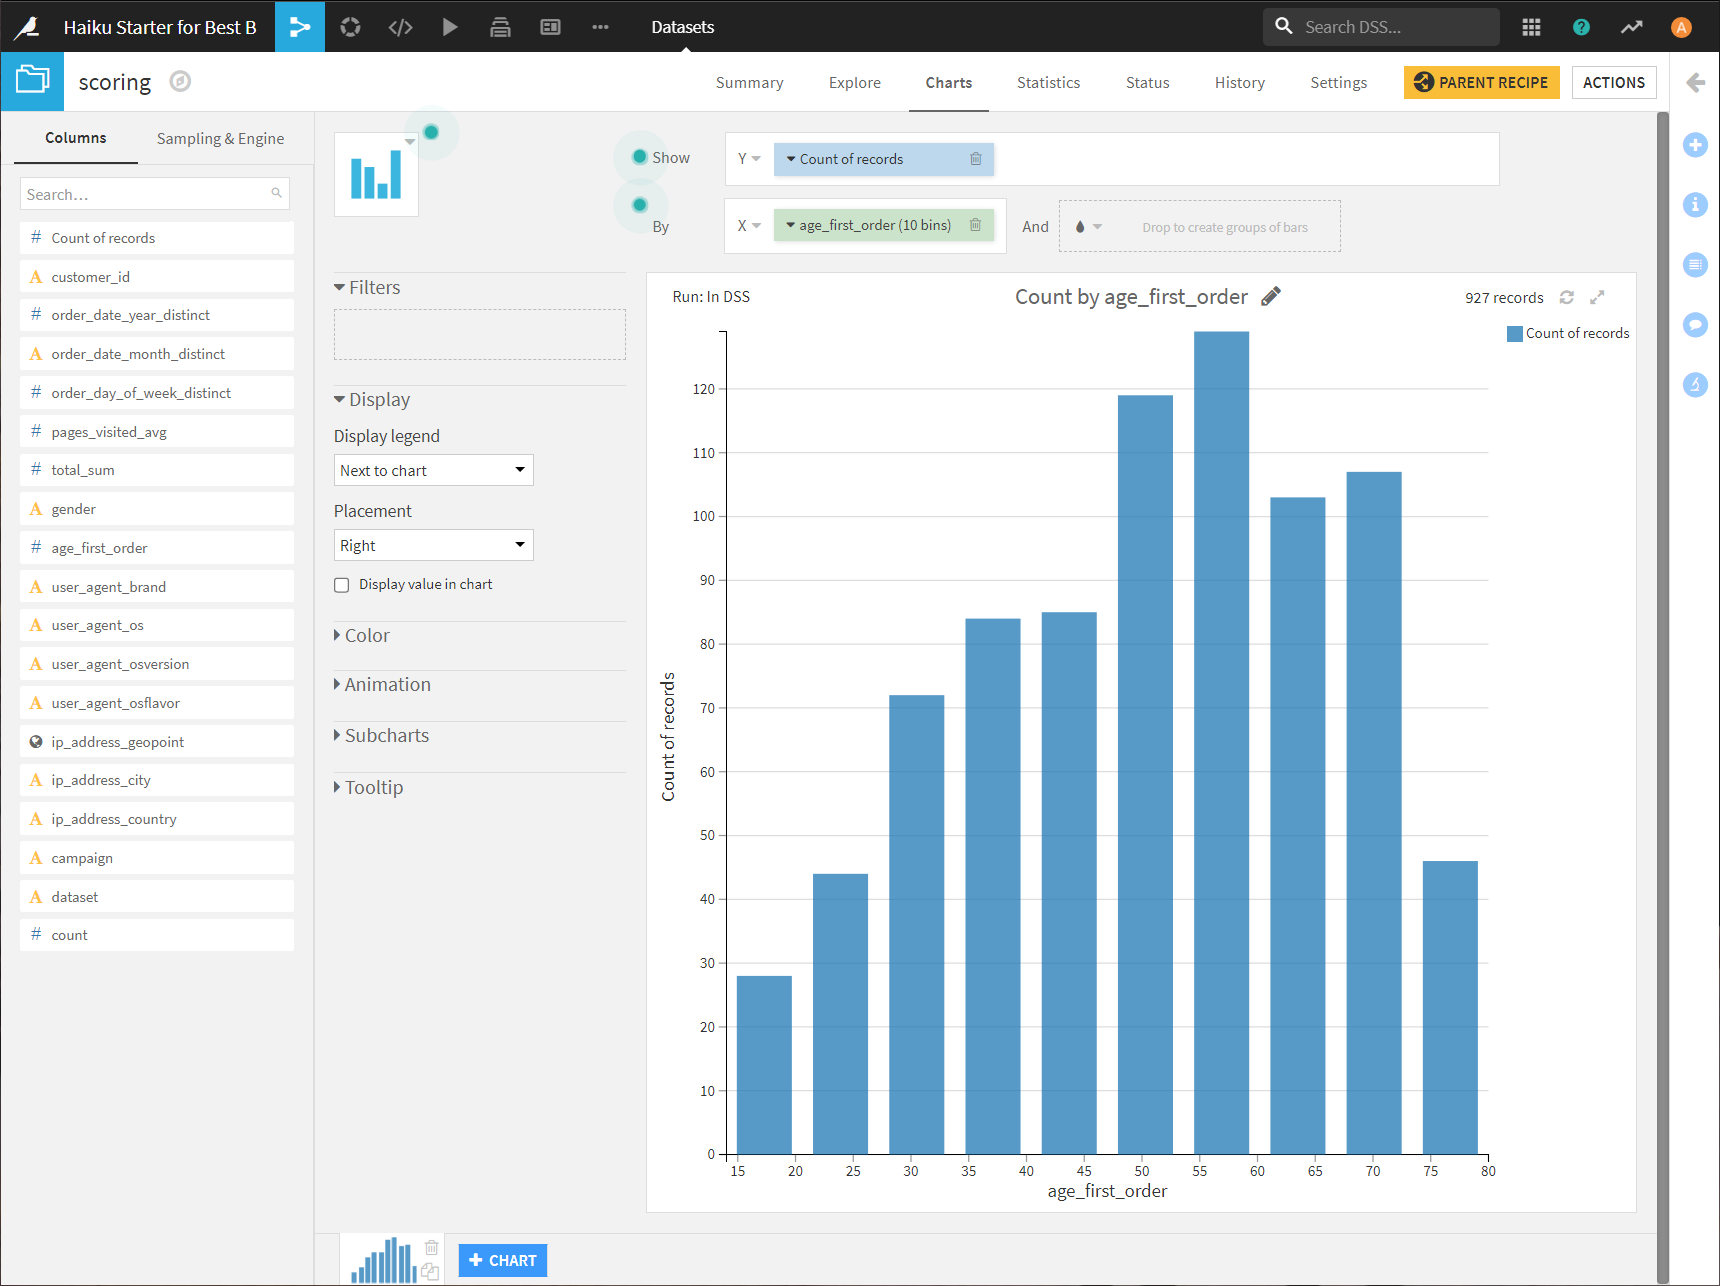Open the more options ellipsis menu

click(x=600, y=27)
